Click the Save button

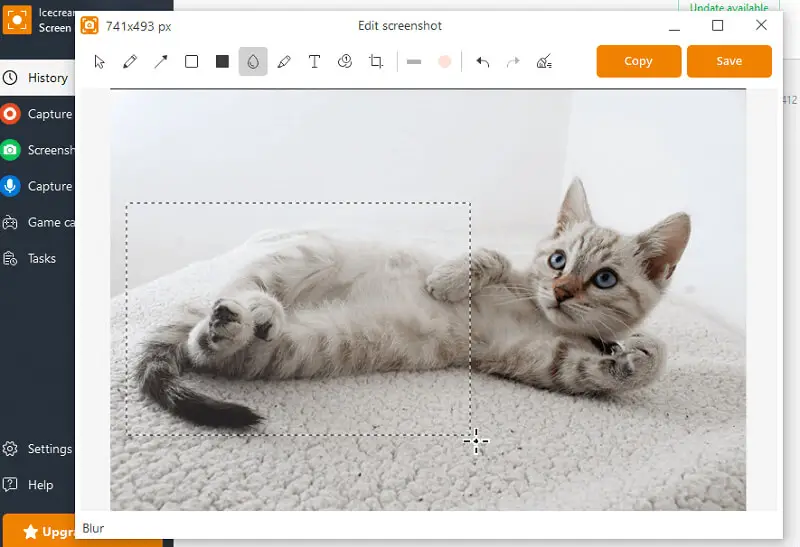coord(729,61)
